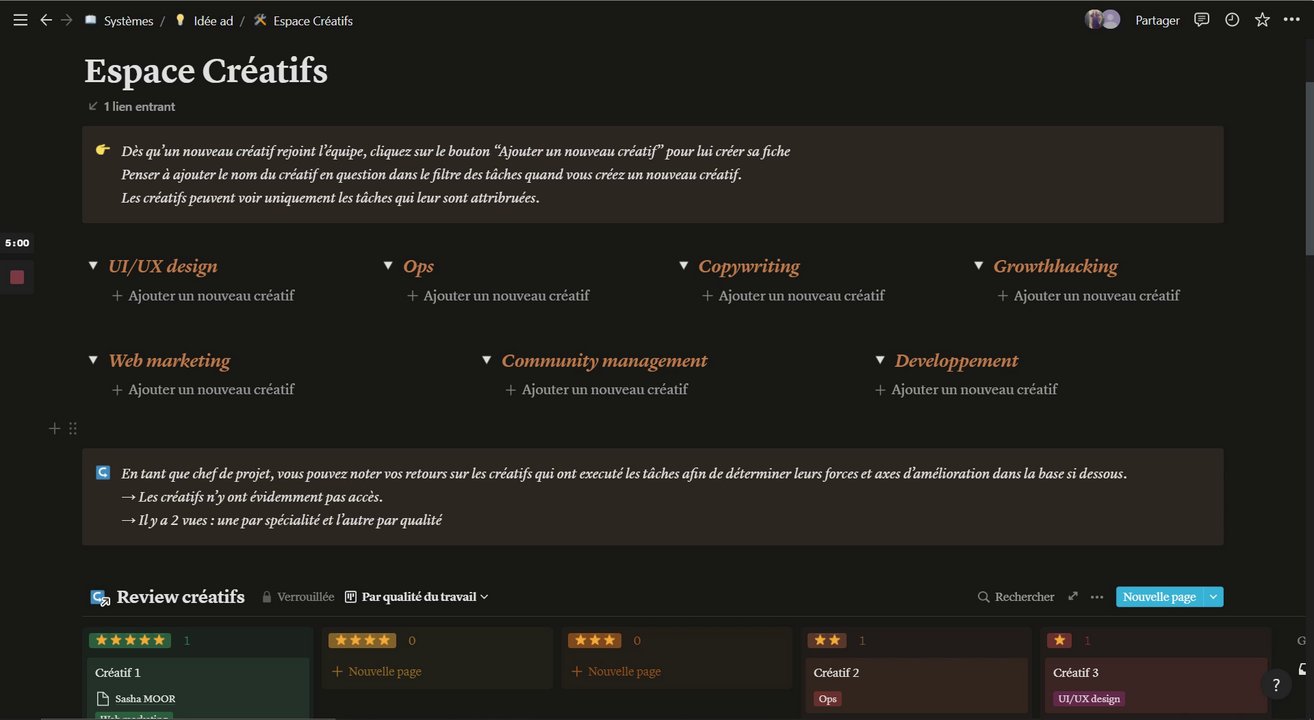Open the sidebar hamburger menu
This screenshot has width=1314, height=720.
[20, 20]
